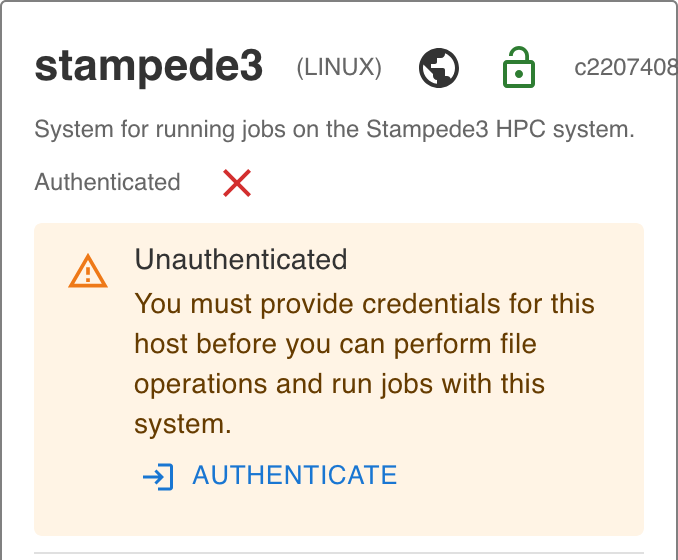Click the red X authentication status icon
Viewport: 678px width, 560px height.
click(237, 182)
